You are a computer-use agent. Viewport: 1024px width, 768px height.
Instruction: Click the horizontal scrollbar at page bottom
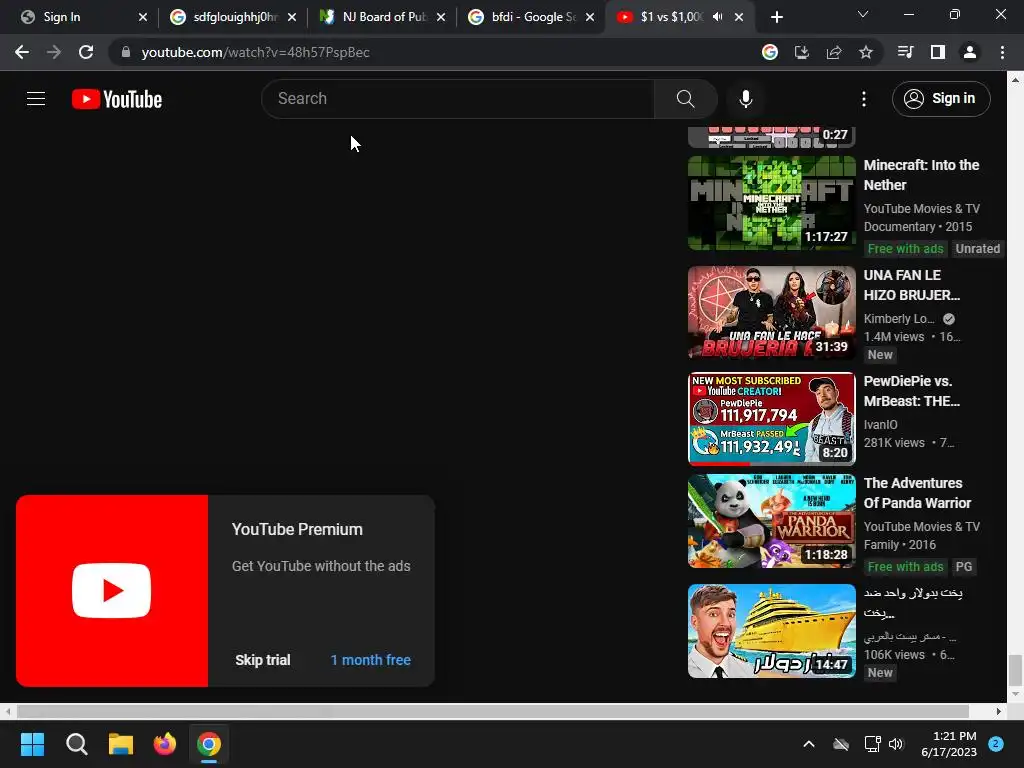(493, 711)
